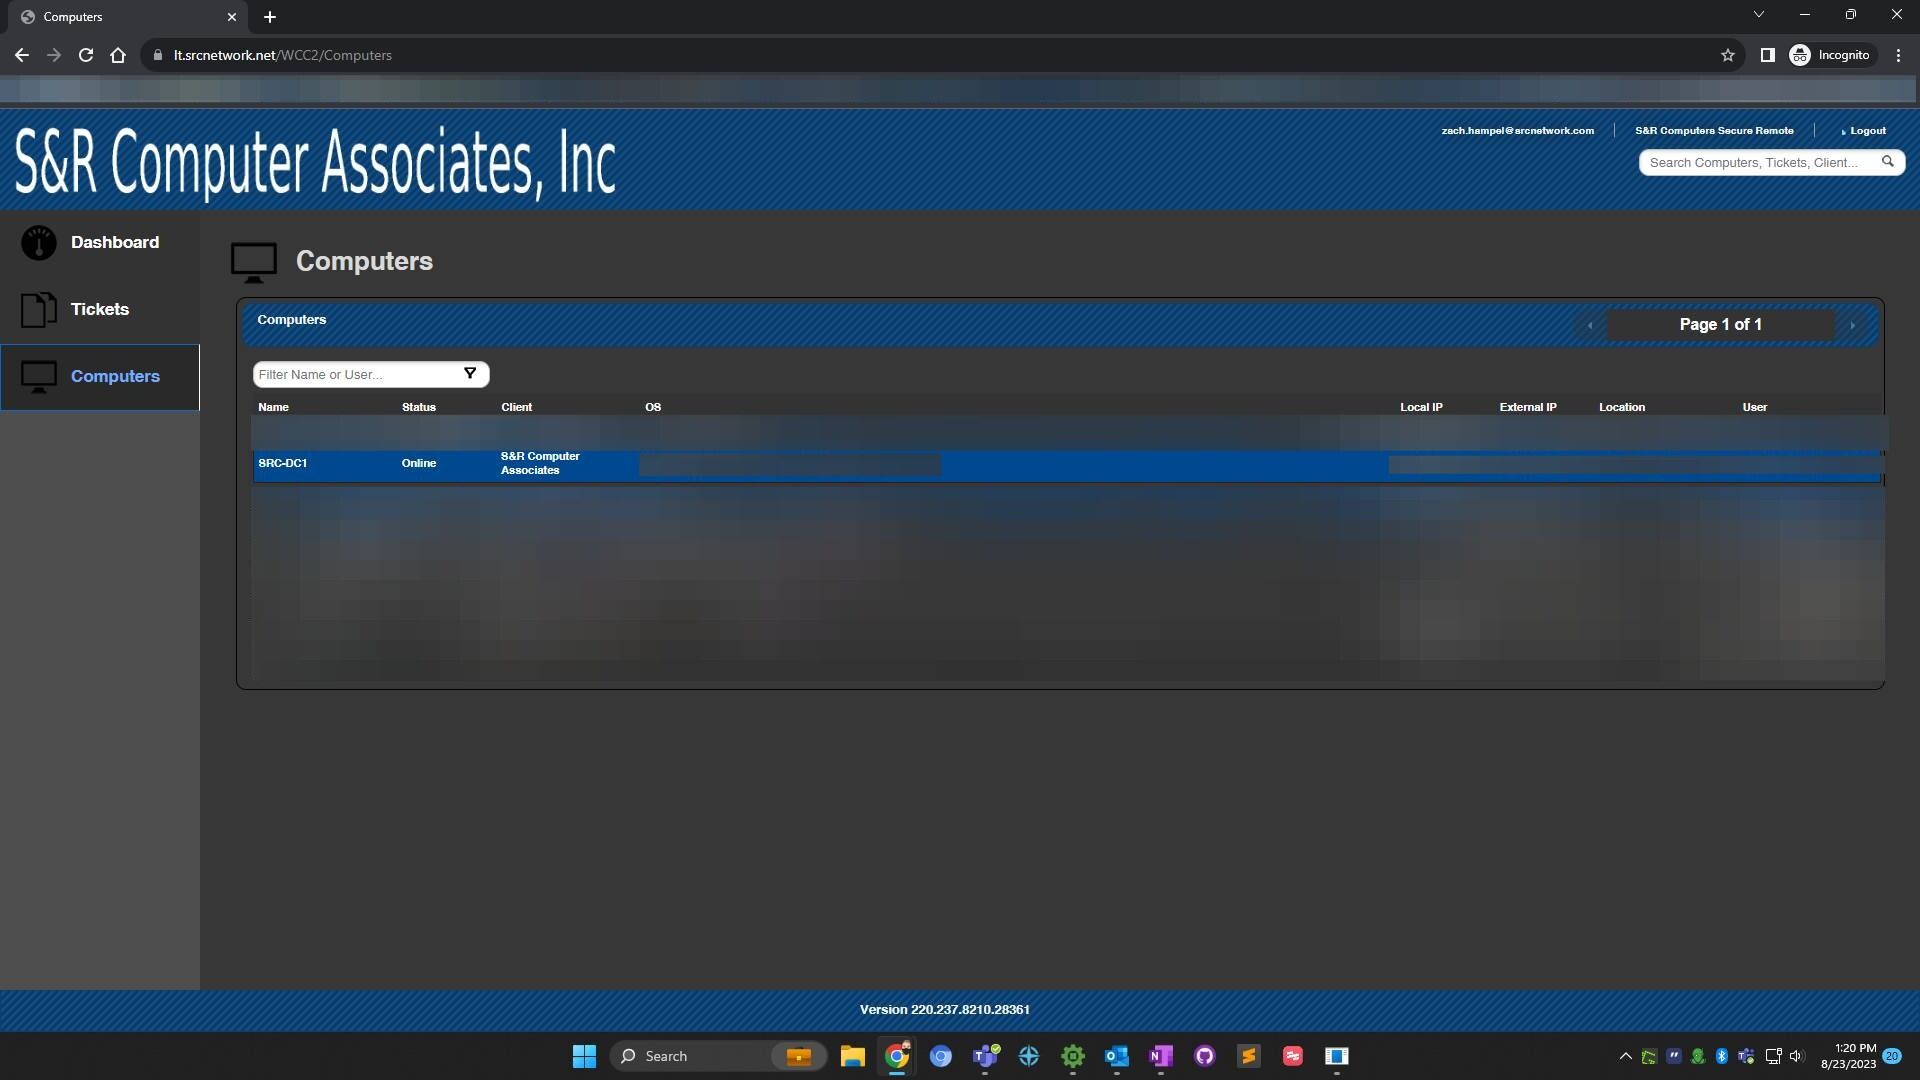Open the zach.hampel@srcnetwork.com account link
The width and height of the screenshot is (1920, 1080).
1517,131
